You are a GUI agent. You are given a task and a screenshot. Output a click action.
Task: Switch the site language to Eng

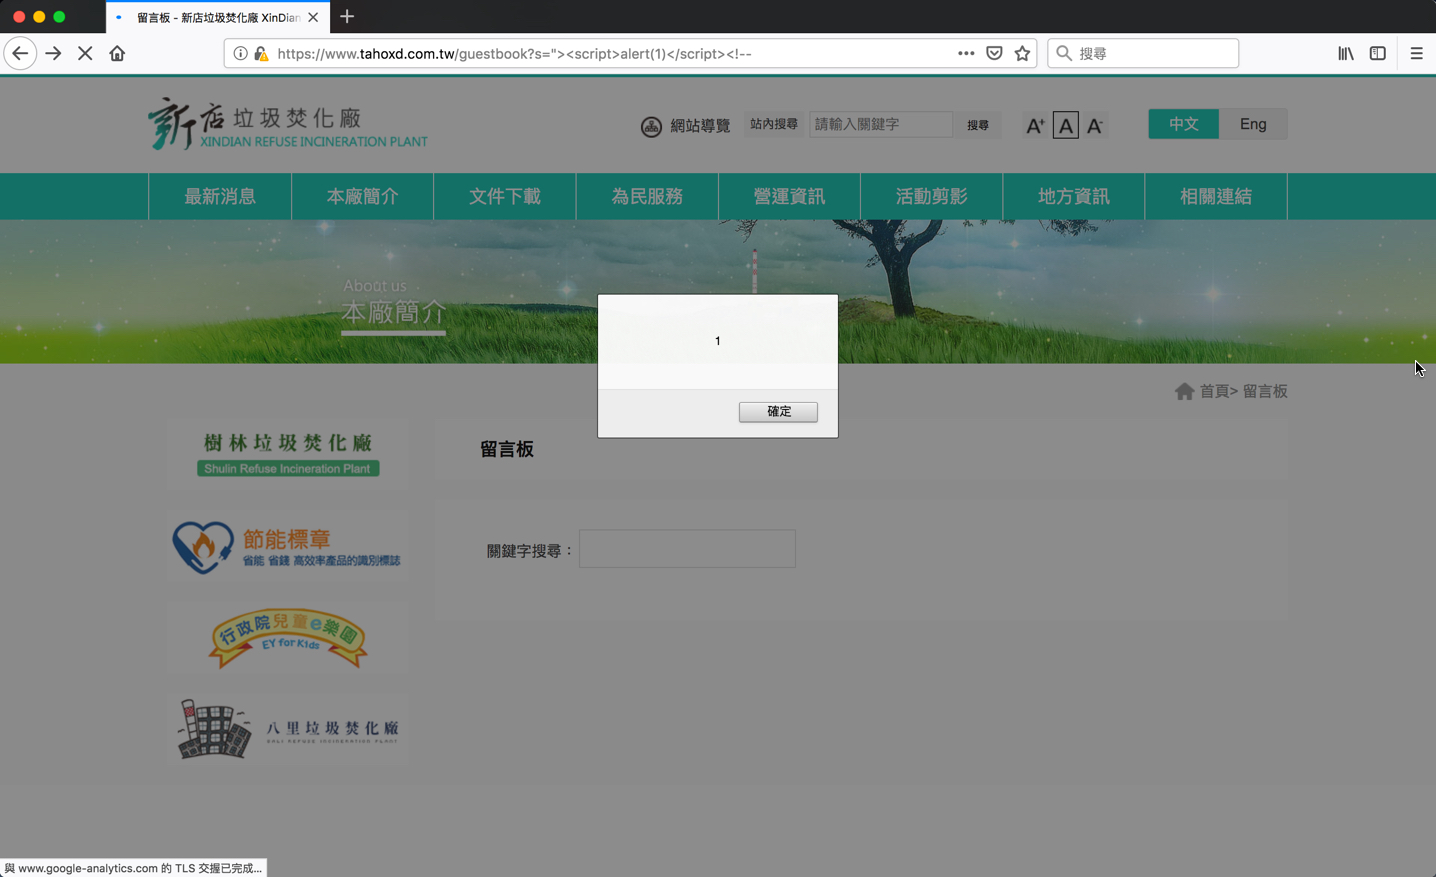(1253, 124)
